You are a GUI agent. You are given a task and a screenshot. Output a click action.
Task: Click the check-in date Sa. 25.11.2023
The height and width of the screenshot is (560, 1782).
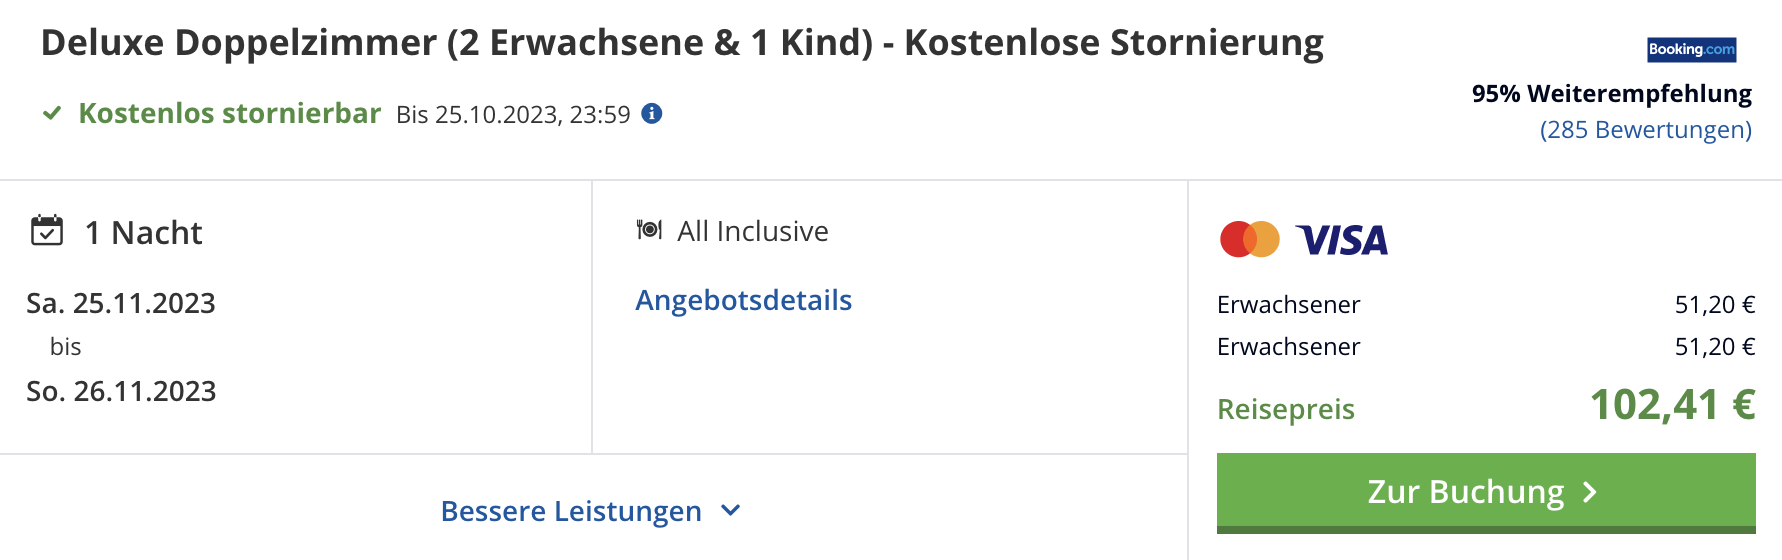pos(121,303)
